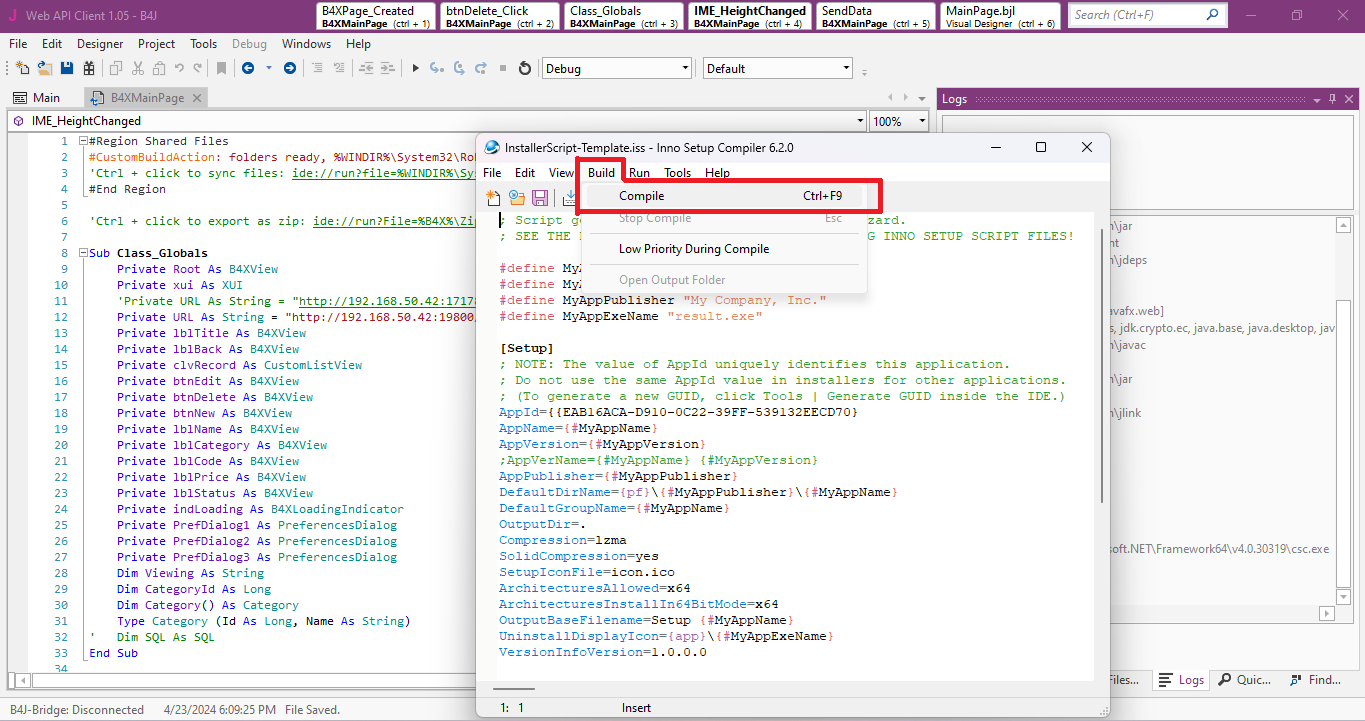Viewport: 1365px width, 721px height.
Task: Click the Open file icon in Inno Setup
Action: click(517, 198)
